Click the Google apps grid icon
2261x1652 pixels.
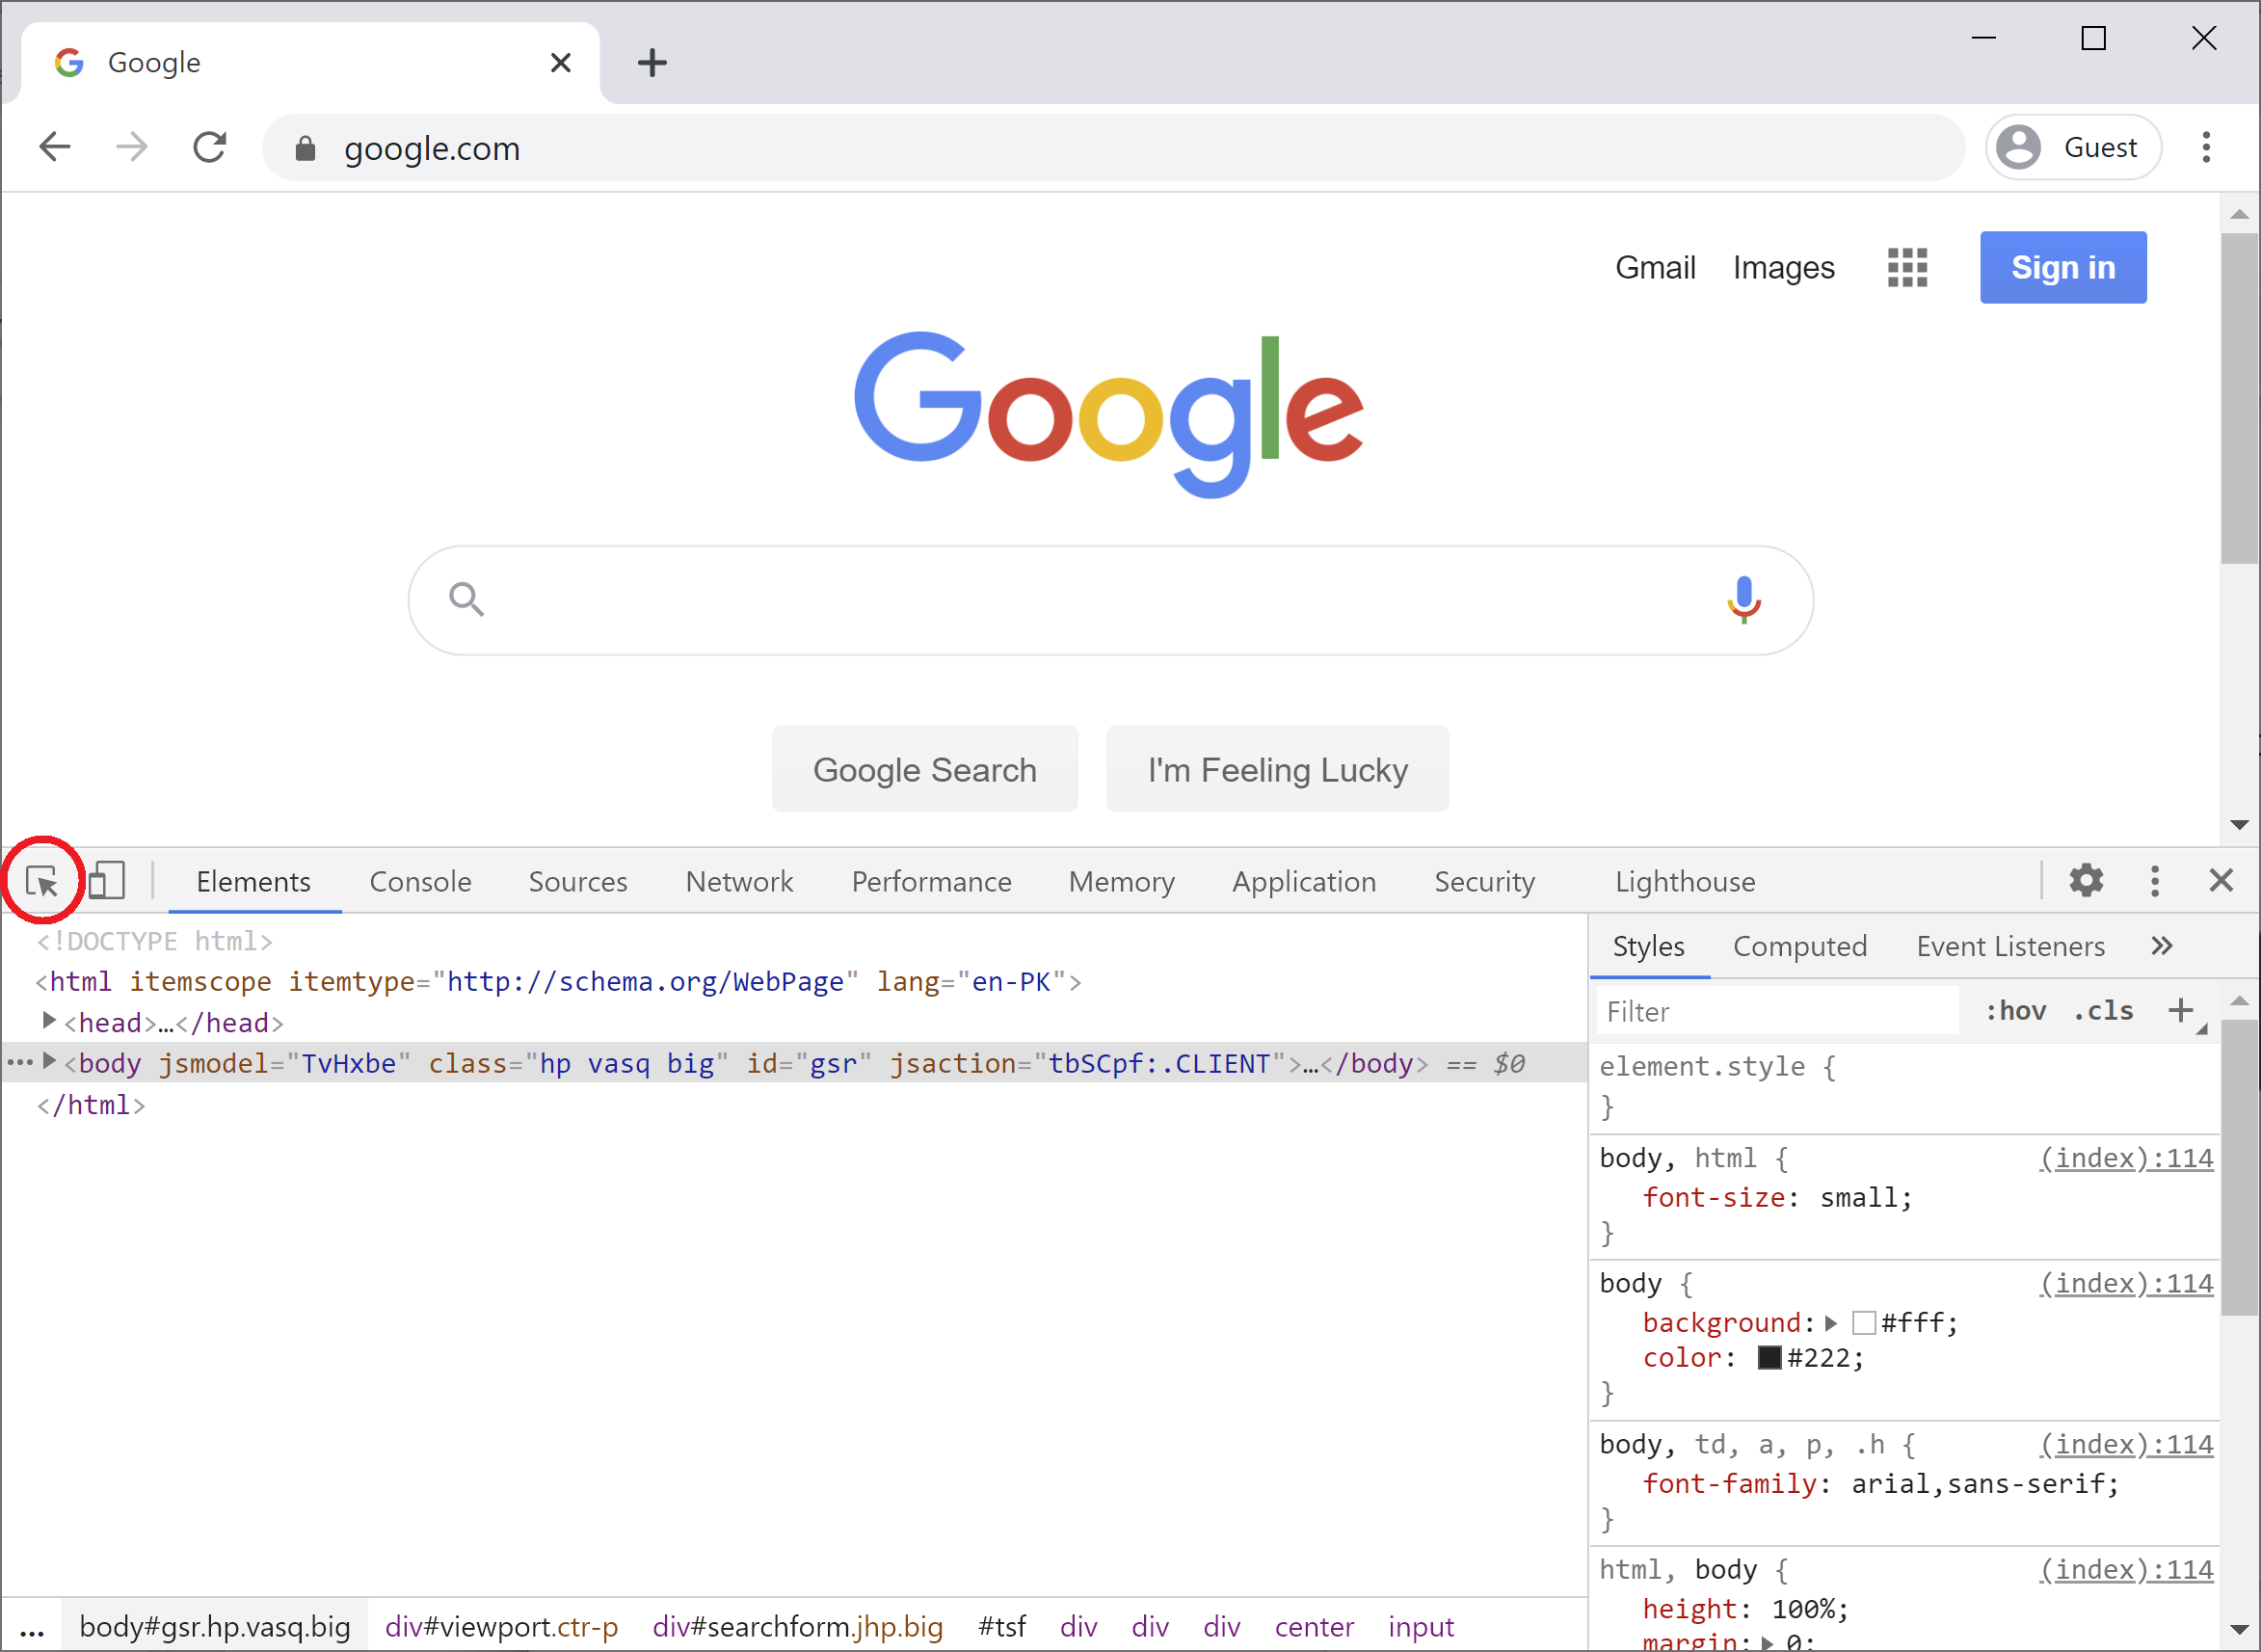tap(1907, 268)
